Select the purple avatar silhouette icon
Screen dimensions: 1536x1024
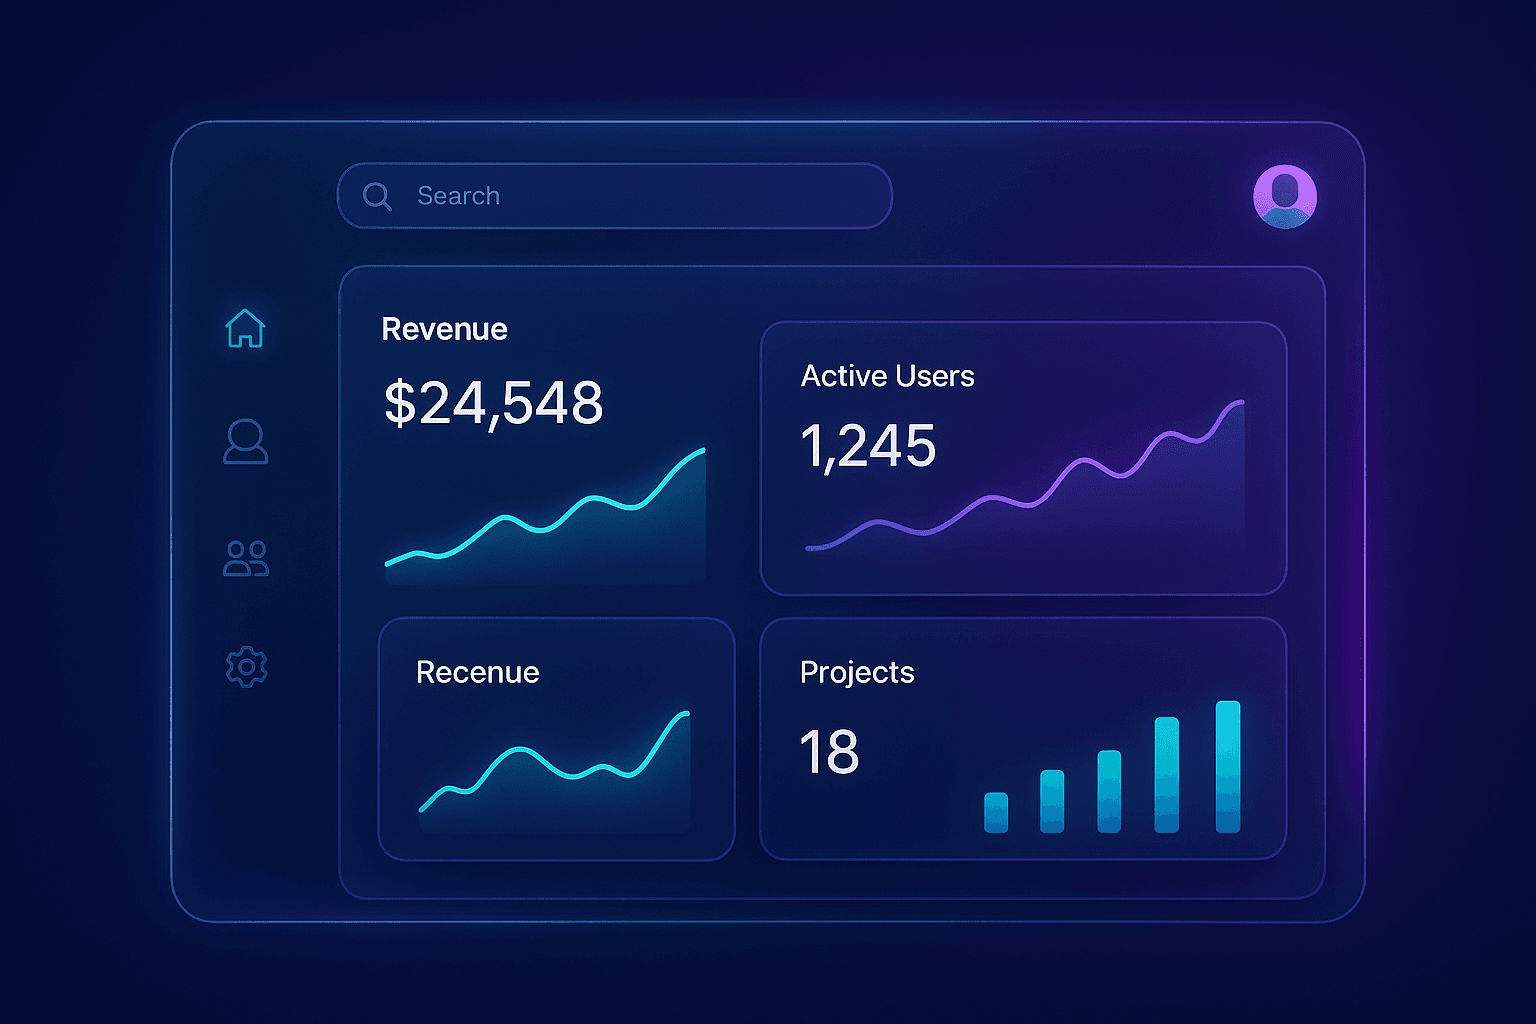click(x=1285, y=196)
